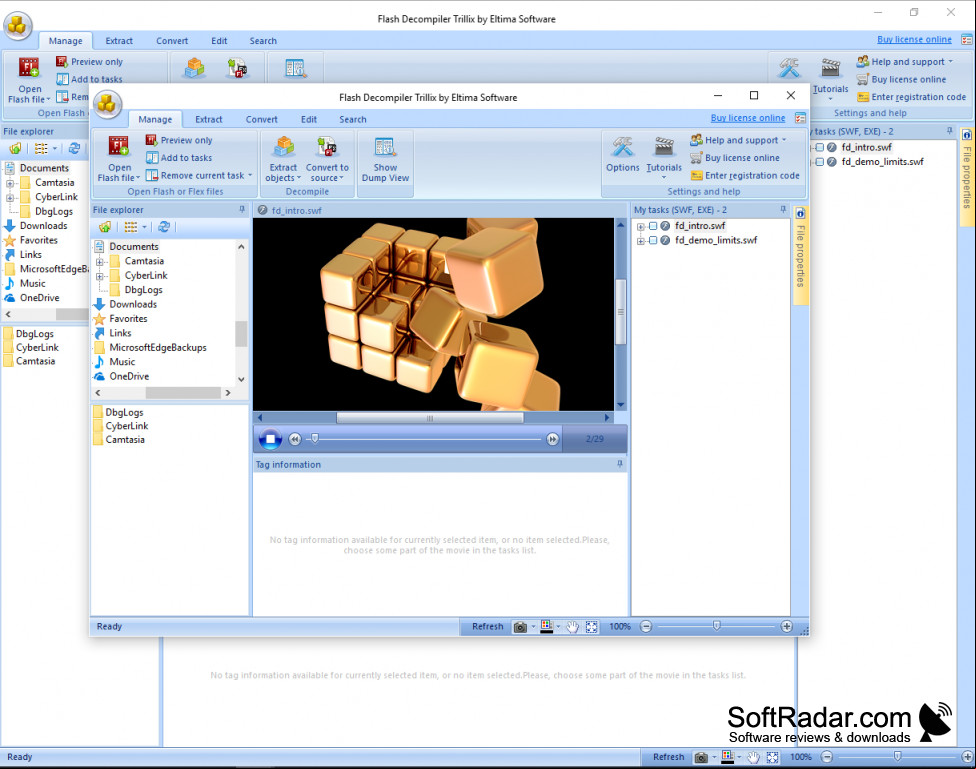Click Options icon in back window ribbon

pyautogui.click(x=789, y=68)
